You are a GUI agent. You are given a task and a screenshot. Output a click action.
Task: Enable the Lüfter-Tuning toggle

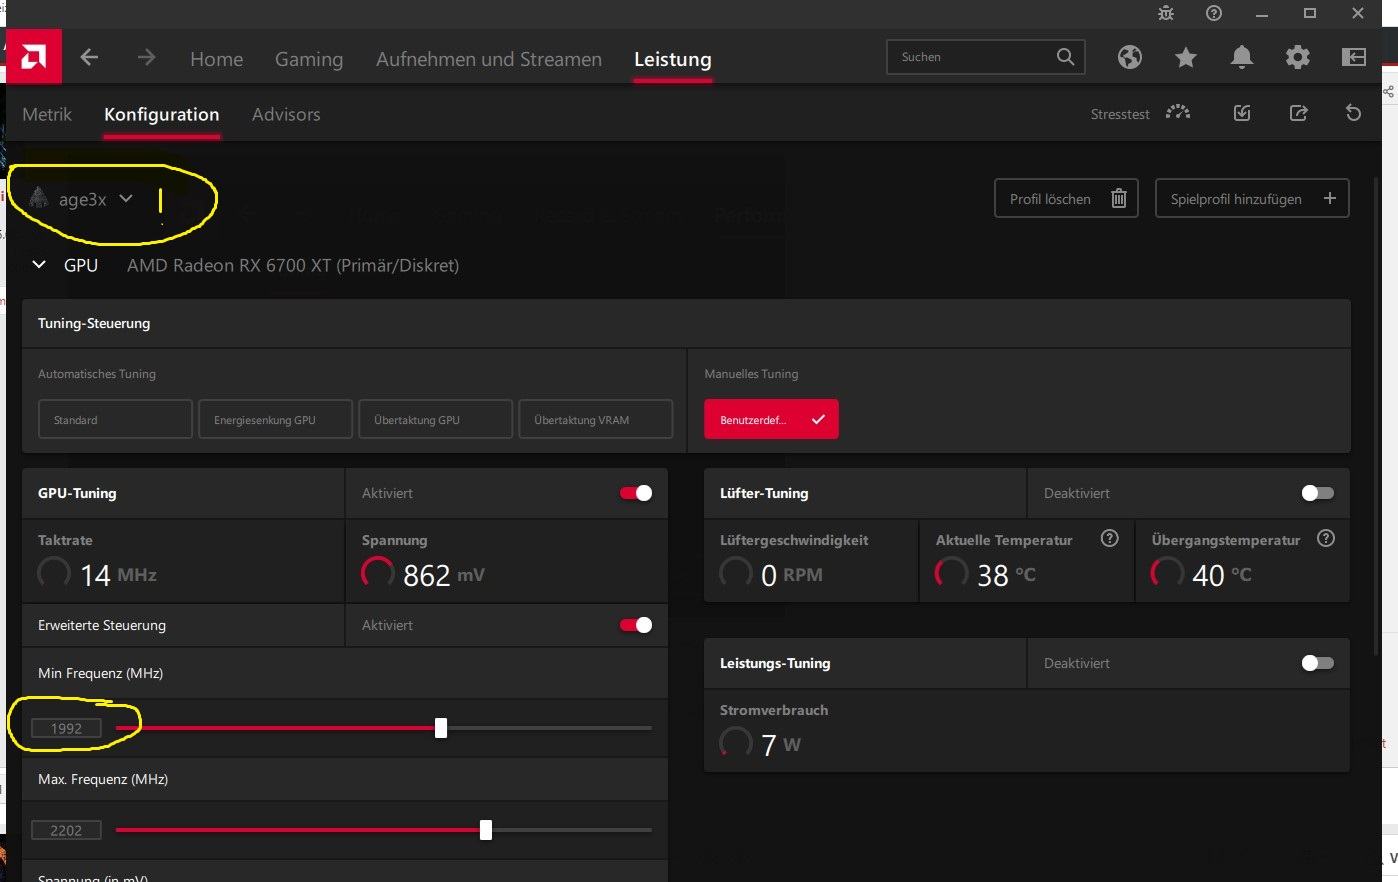[x=1318, y=493]
